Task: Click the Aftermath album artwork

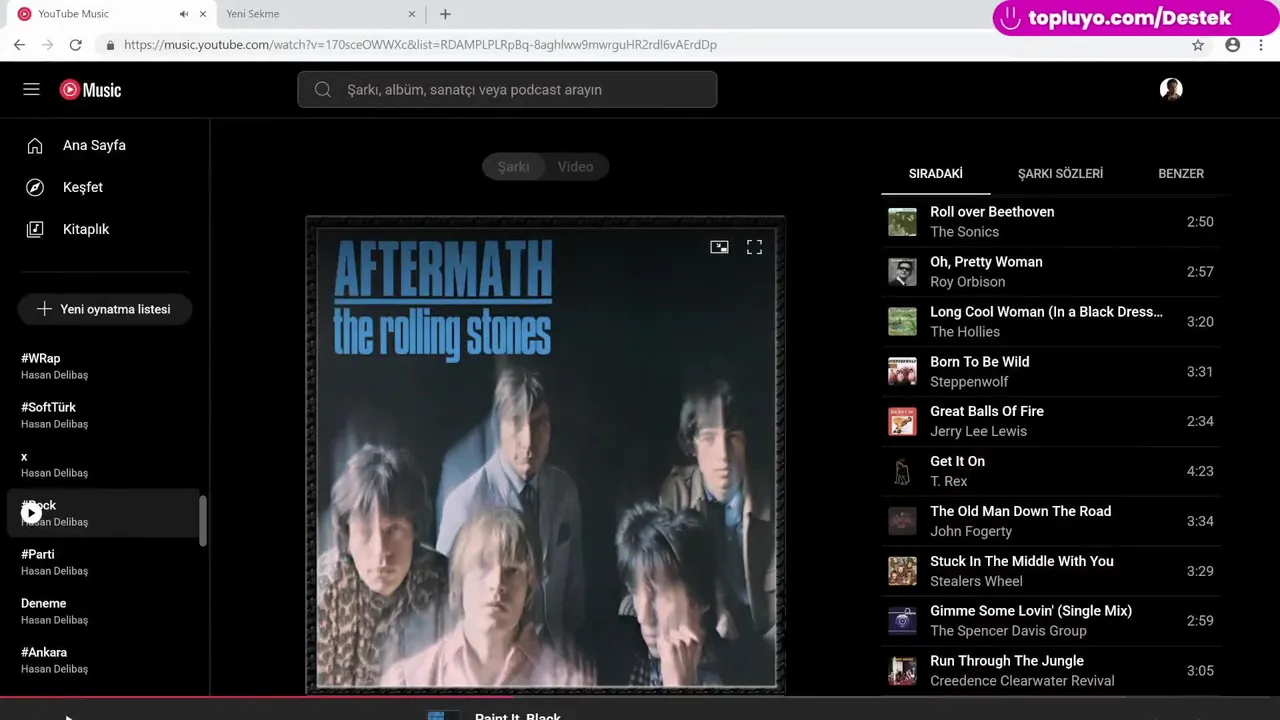Action: coord(545,455)
